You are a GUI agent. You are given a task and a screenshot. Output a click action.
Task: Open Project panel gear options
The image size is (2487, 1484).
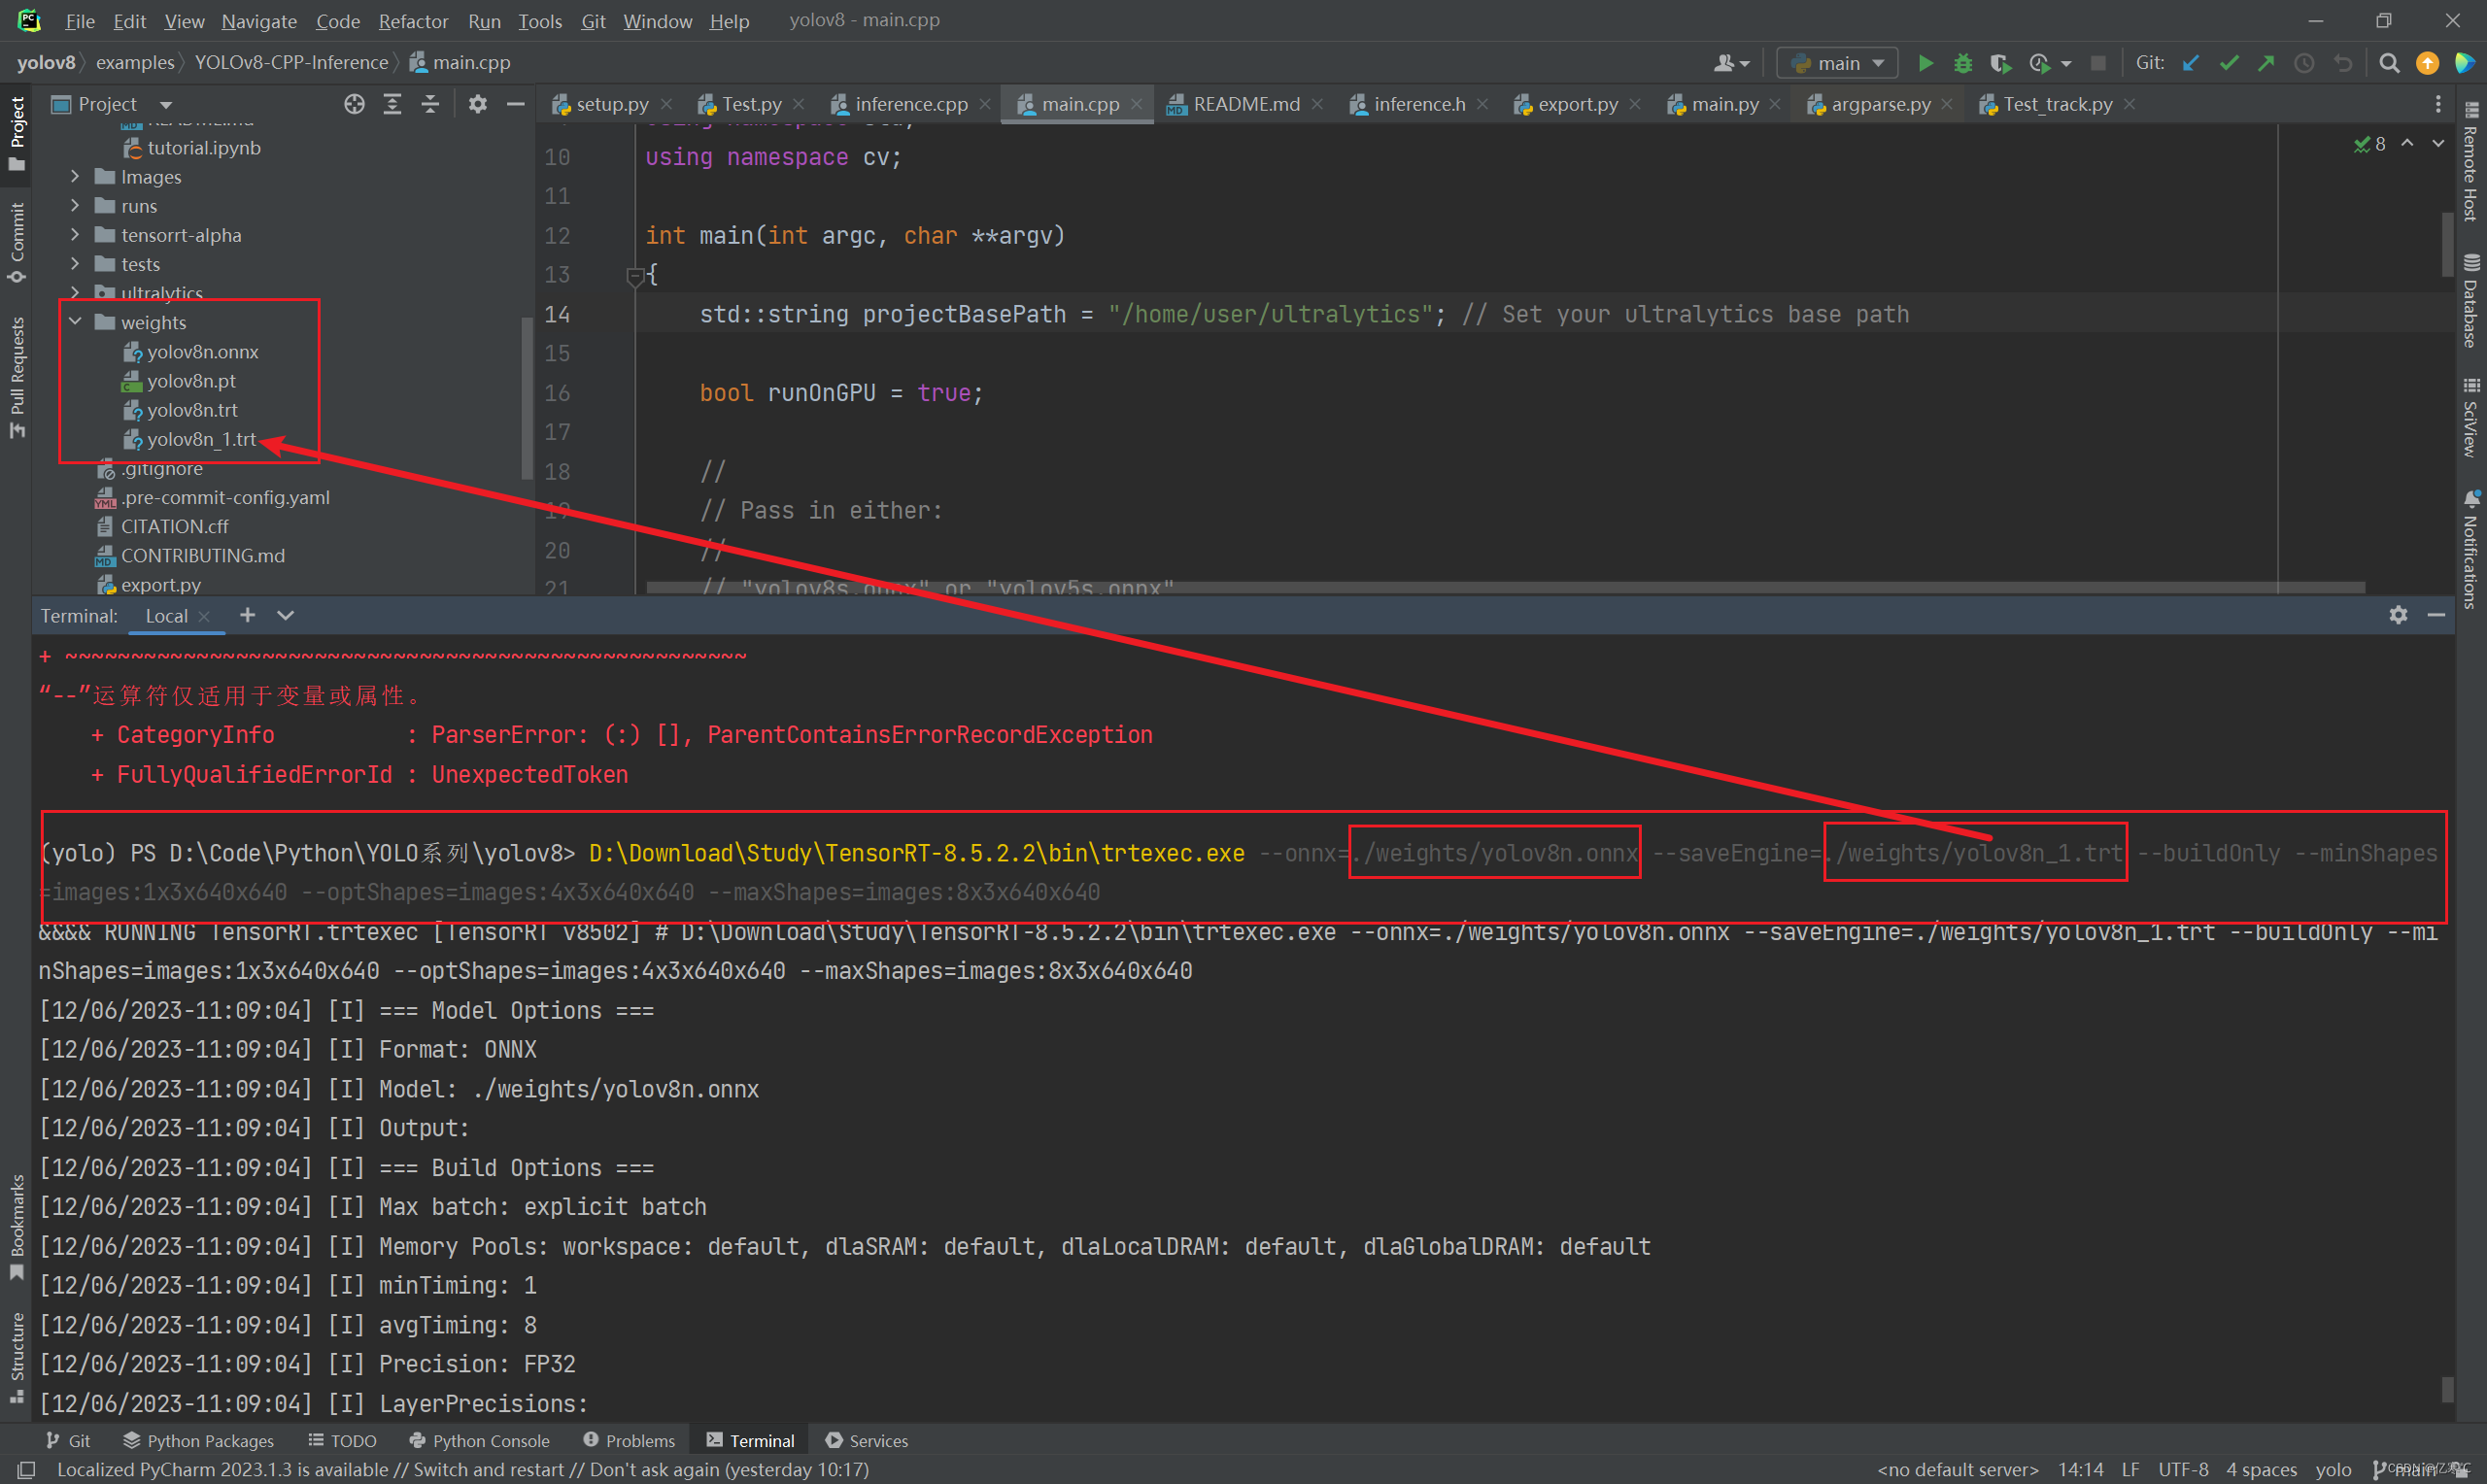[477, 104]
